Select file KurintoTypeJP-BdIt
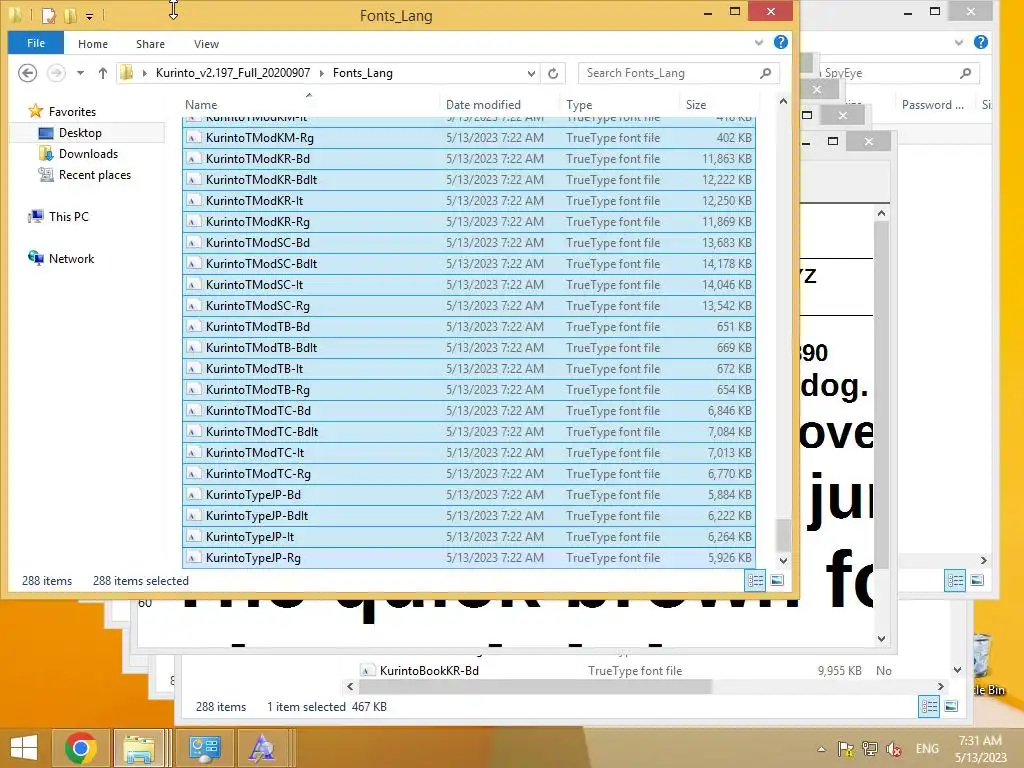This screenshot has height=768, width=1024. (469, 516)
